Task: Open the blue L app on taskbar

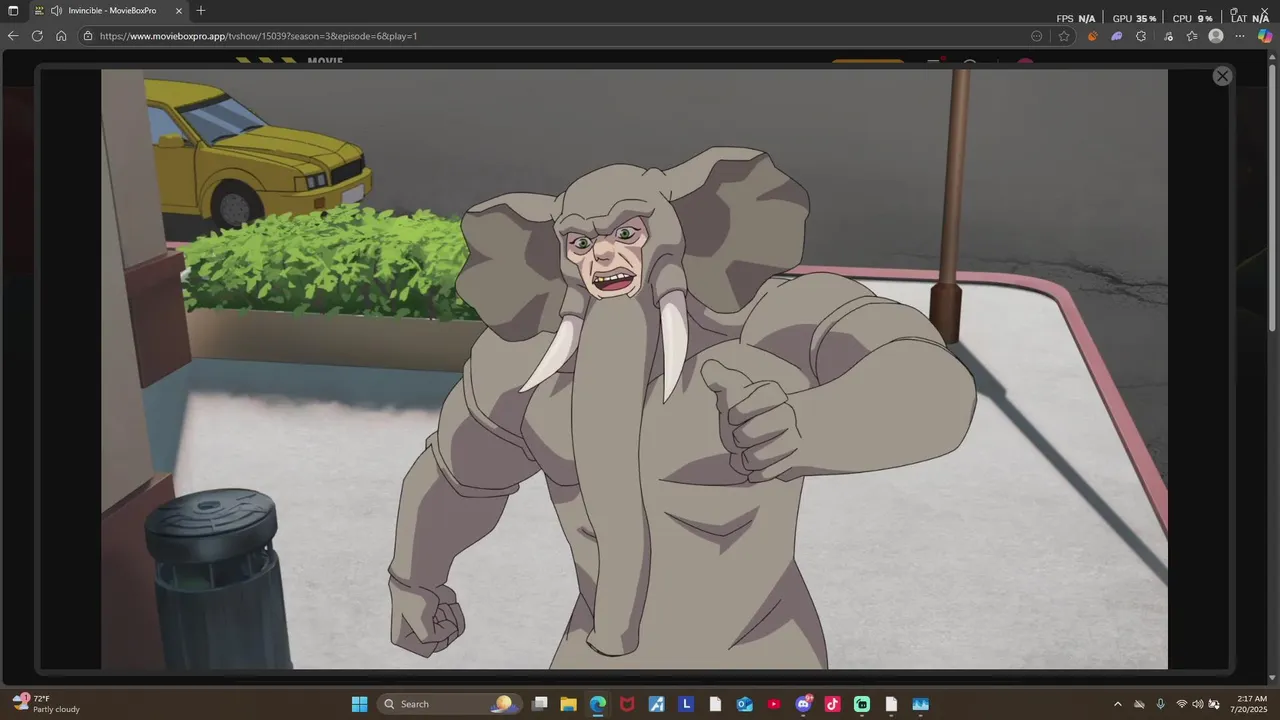Action: coord(686,704)
